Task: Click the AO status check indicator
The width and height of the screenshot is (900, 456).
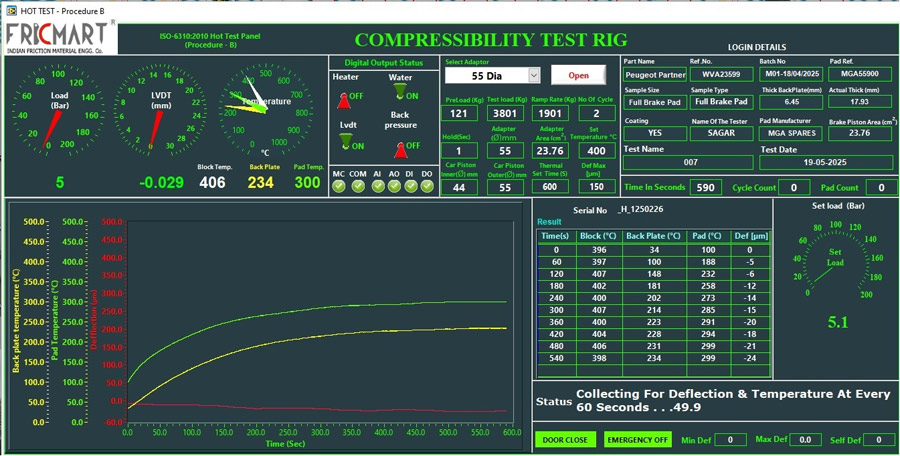Action: (x=393, y=186)
